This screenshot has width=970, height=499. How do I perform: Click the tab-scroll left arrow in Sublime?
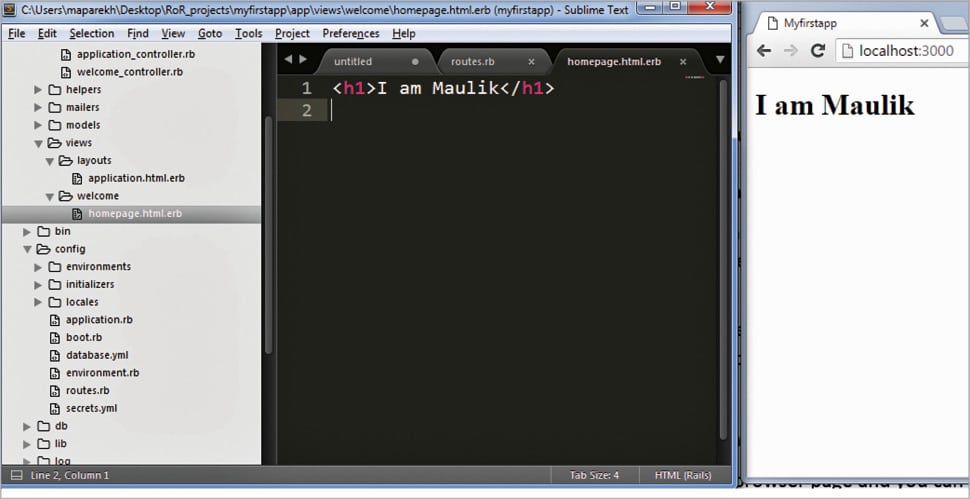[288, 60]
